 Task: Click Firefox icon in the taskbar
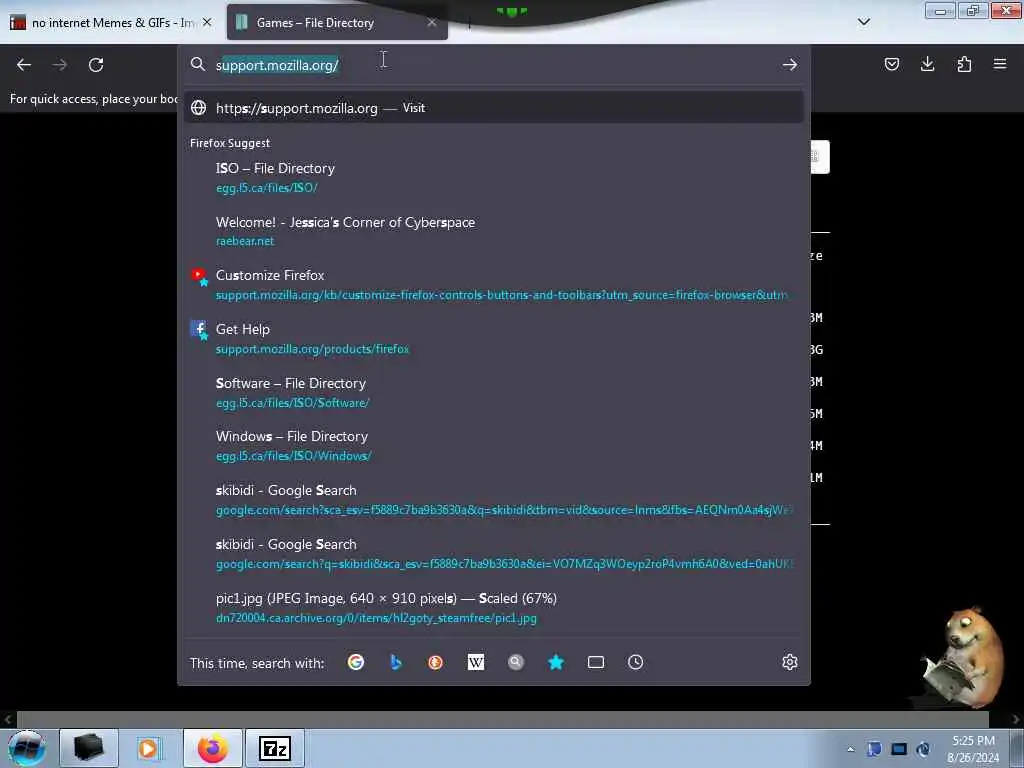tap(212, 748)
